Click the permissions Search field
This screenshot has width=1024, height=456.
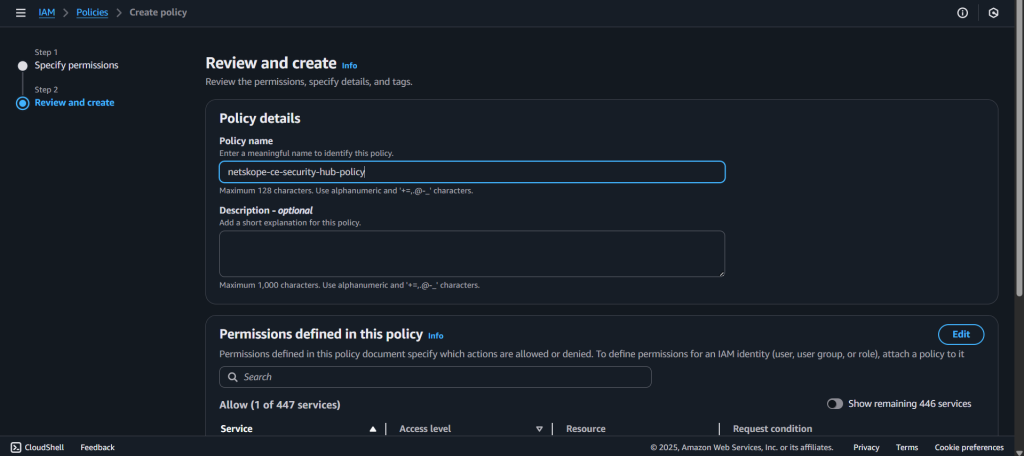(x=435, y=377)
